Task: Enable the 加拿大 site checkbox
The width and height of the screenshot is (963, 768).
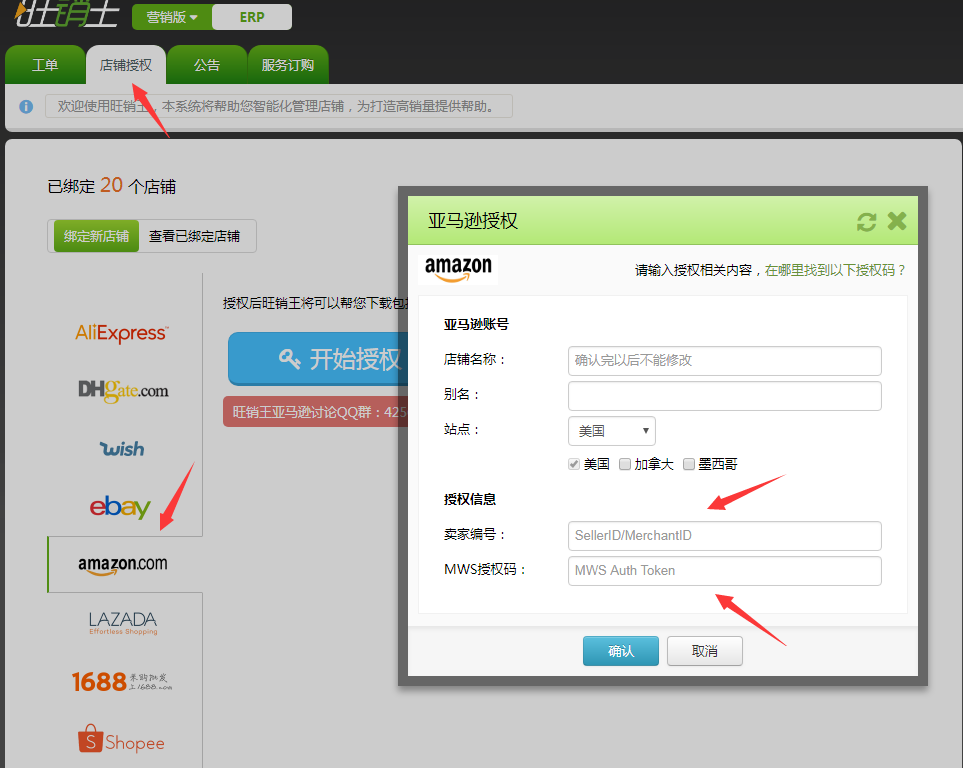Action: click(625, 464)
